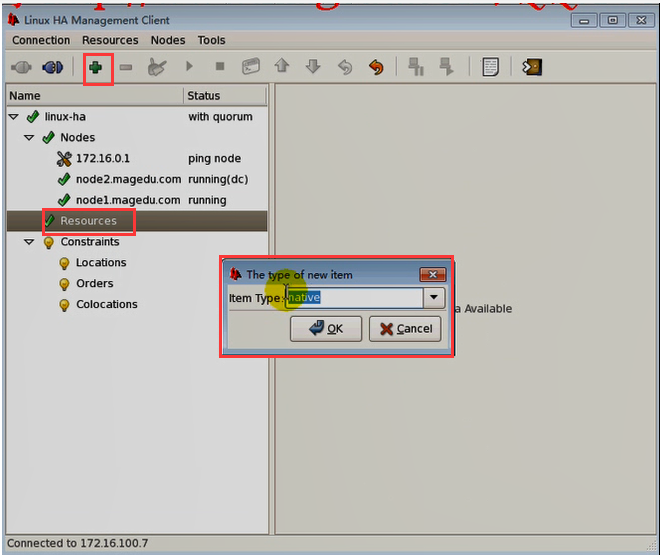660x555 pixels.
Task: Click the gray undo arrow icon
Action: point(345,67)
